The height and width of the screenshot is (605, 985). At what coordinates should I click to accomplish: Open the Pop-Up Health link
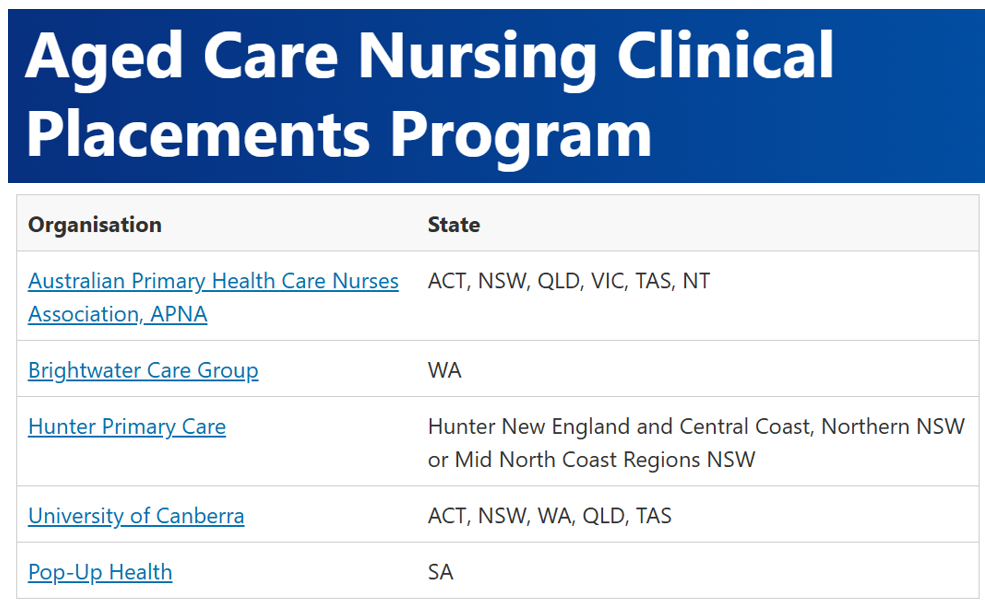click(100, 571)
